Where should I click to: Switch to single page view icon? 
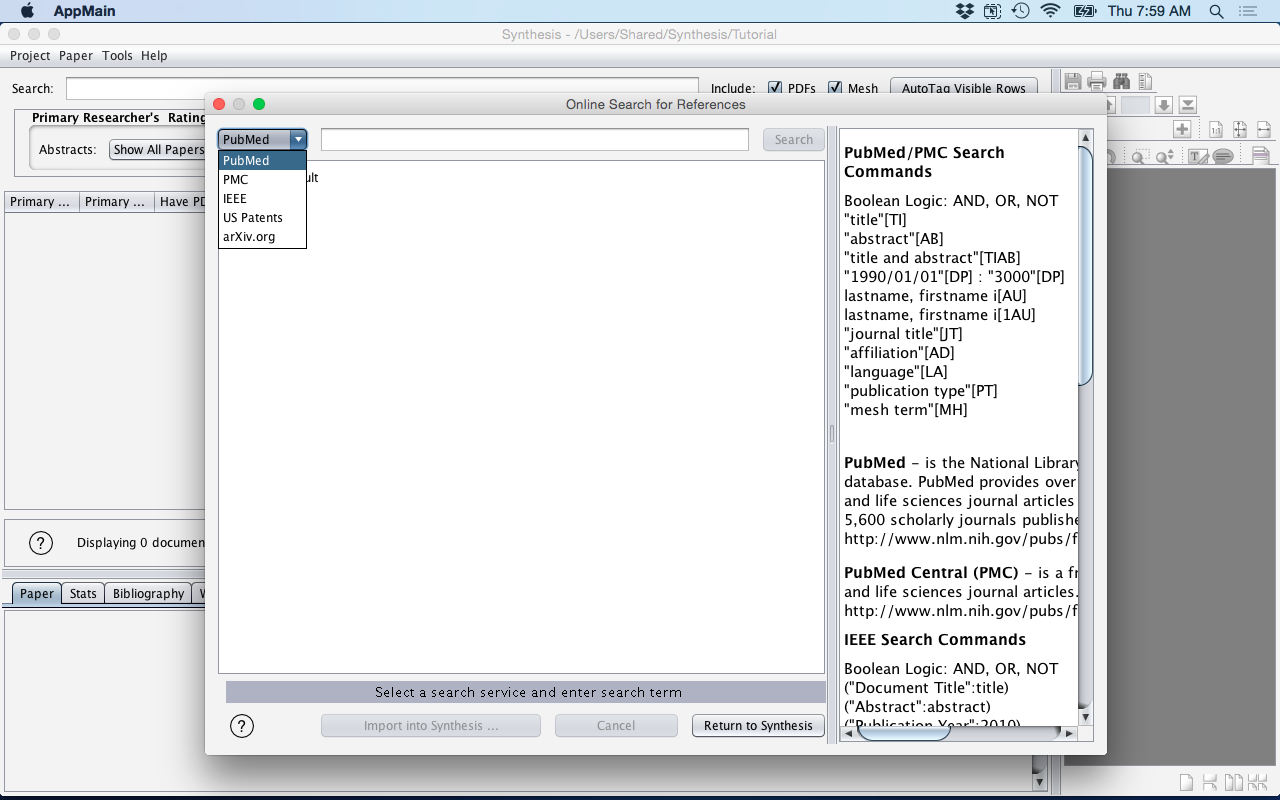pyautogui.click(x=1186, y=782)
